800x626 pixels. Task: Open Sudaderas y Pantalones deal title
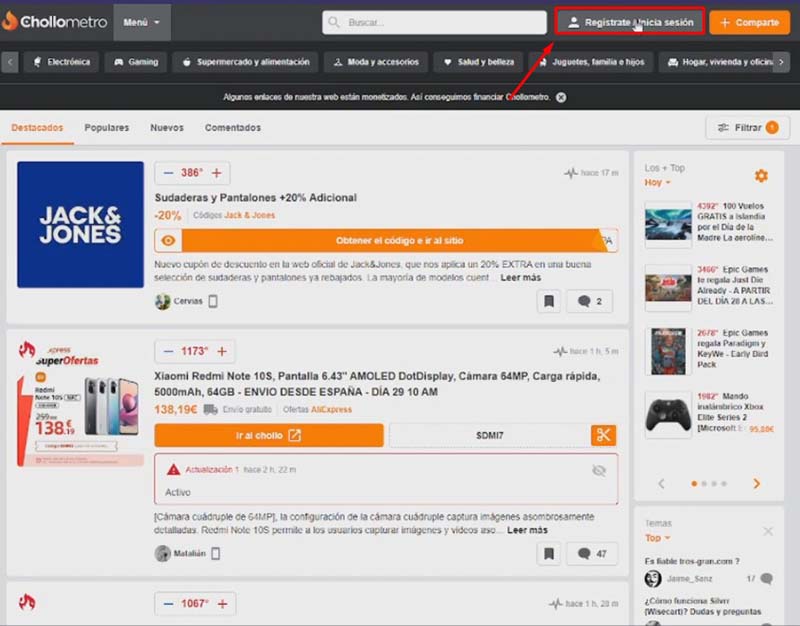[x=256, y=197]
